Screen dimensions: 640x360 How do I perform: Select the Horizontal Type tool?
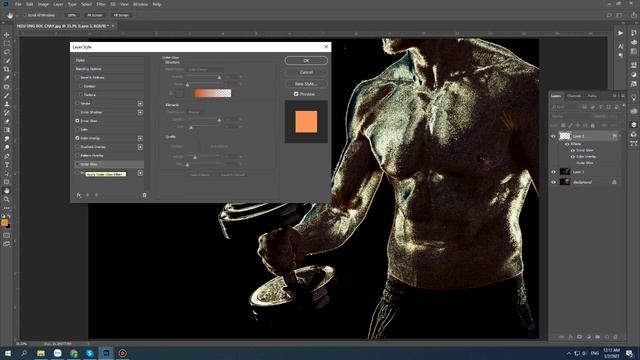point(7,164)
